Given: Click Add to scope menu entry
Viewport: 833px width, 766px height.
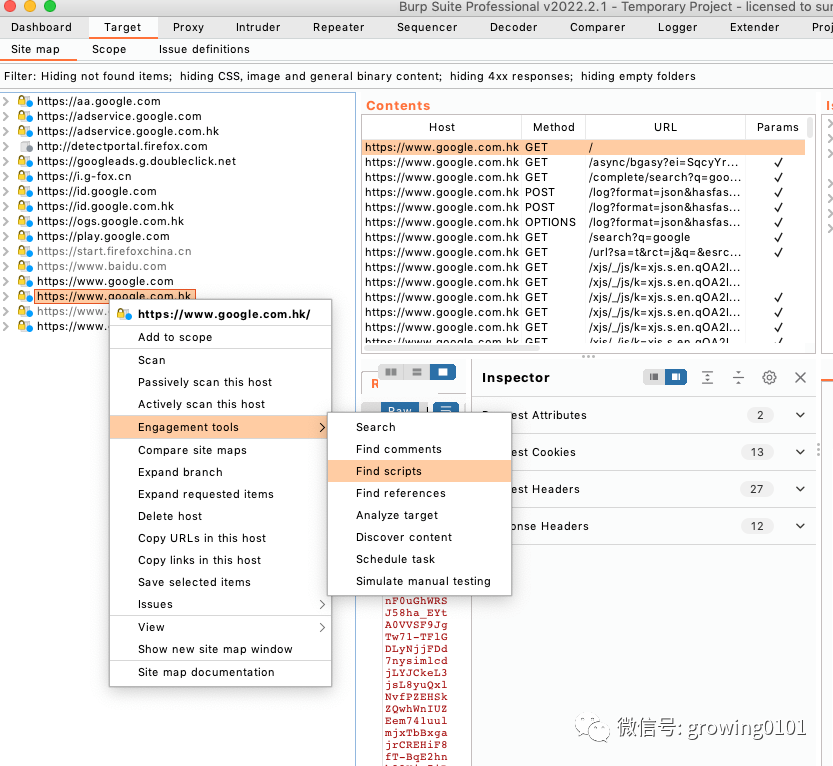Looking at the screenshot, I should click(220, 337).
